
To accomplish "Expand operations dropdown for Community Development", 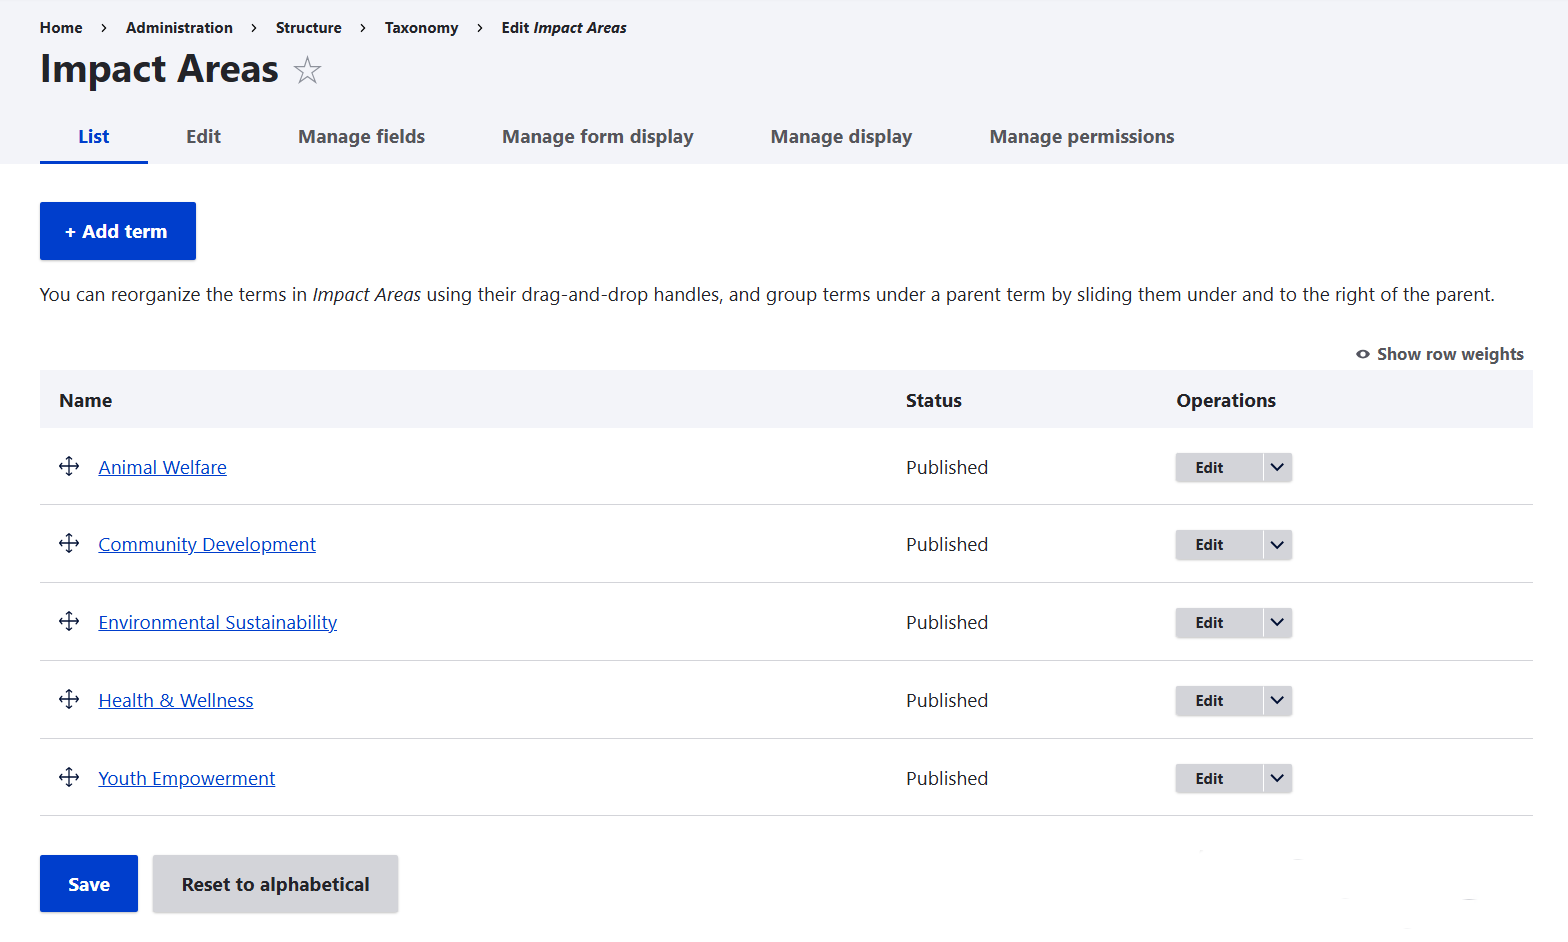I will pyautogui.click(x=1277, y=545).
